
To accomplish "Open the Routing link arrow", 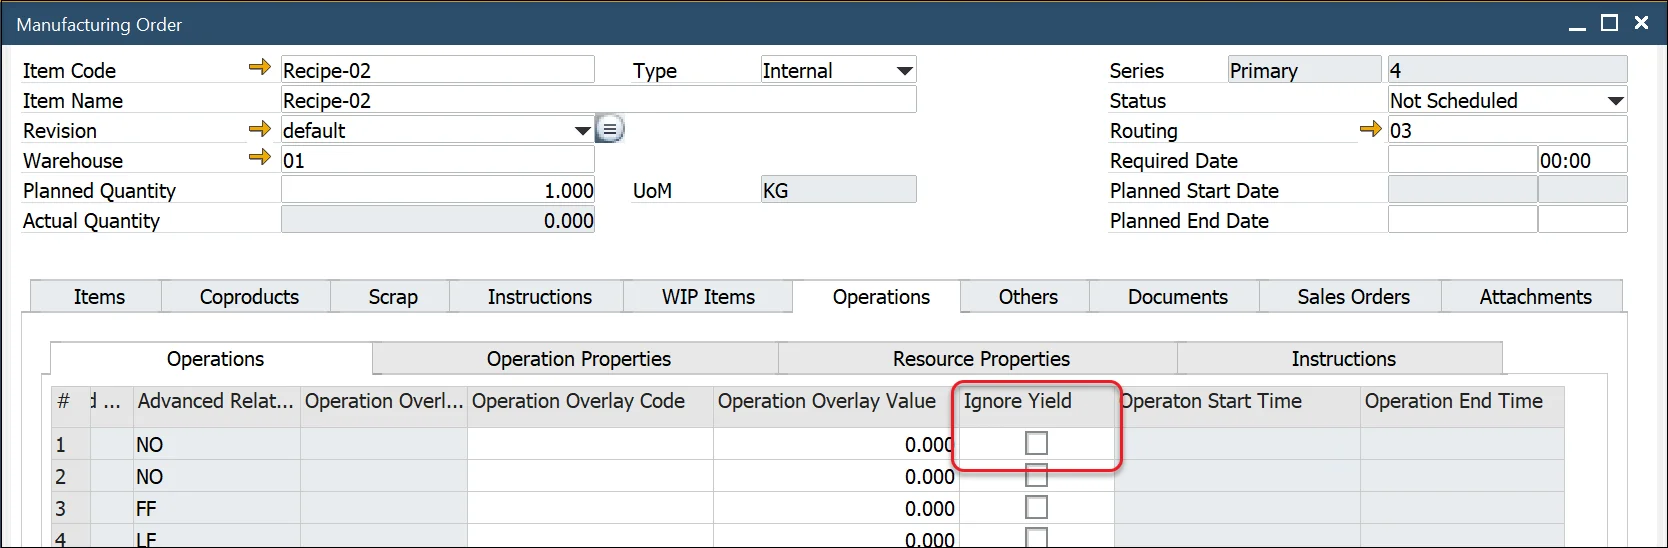I will pos(1370,129).
